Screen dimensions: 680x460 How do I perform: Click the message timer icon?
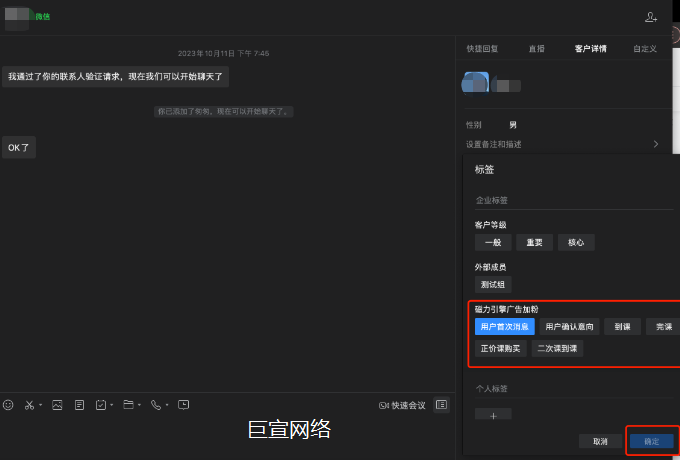pos(183,405)
